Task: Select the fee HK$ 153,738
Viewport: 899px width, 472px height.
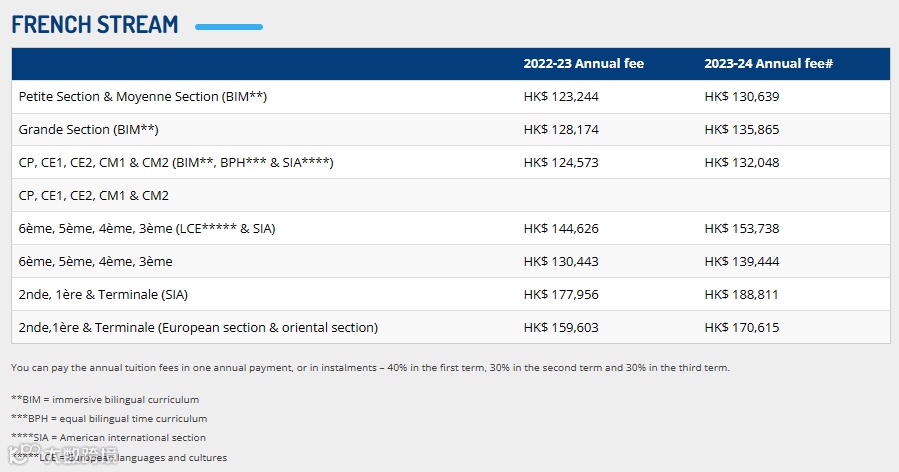Action: 742,228
